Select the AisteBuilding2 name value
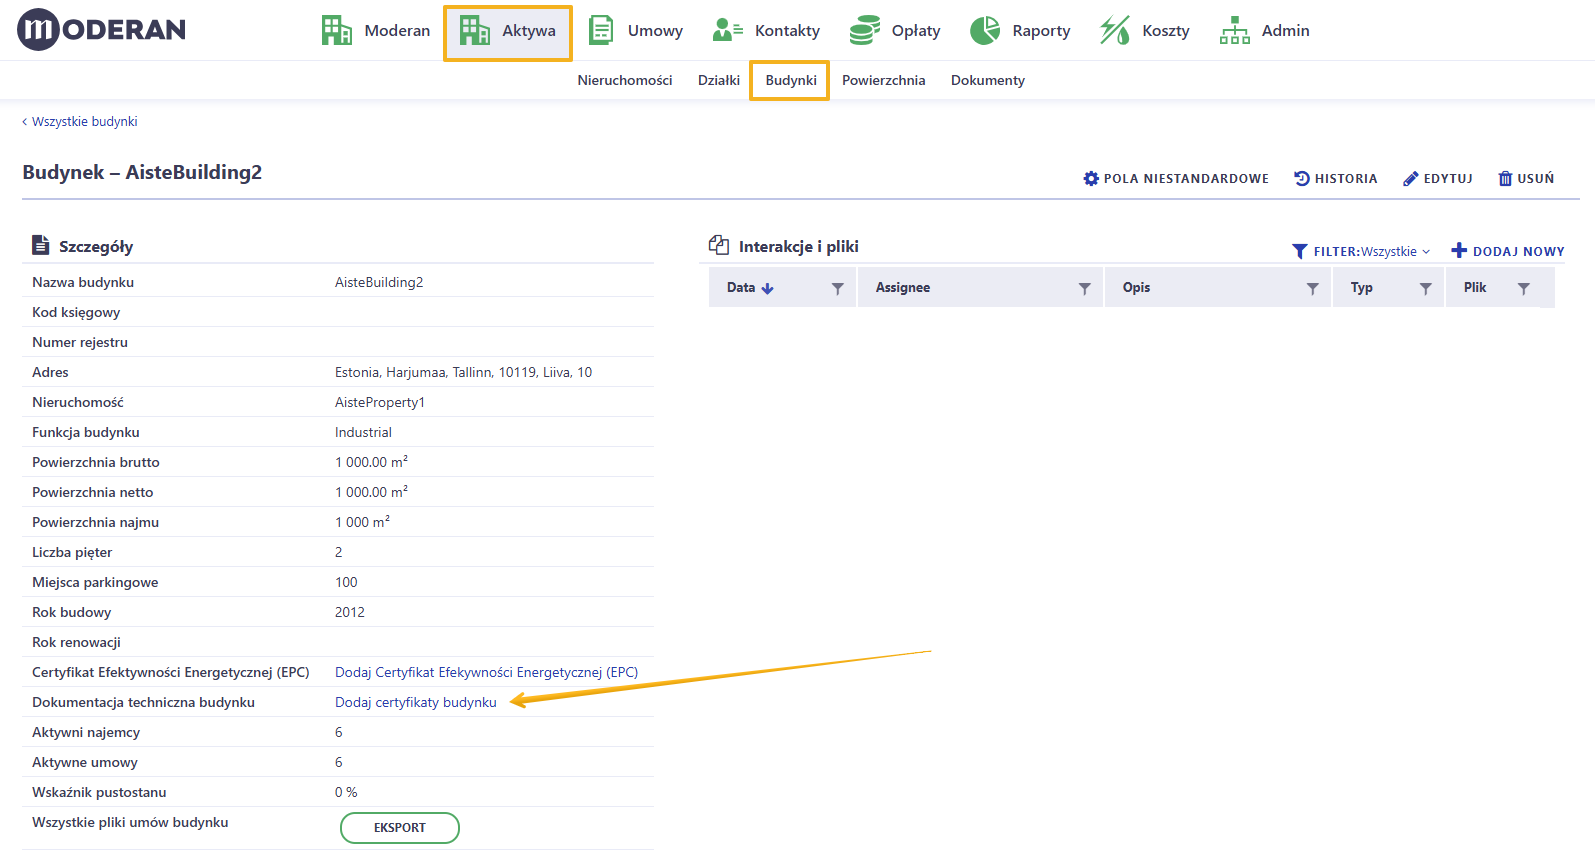Viewport: 1595px width, 855px height. click(379, 282)
